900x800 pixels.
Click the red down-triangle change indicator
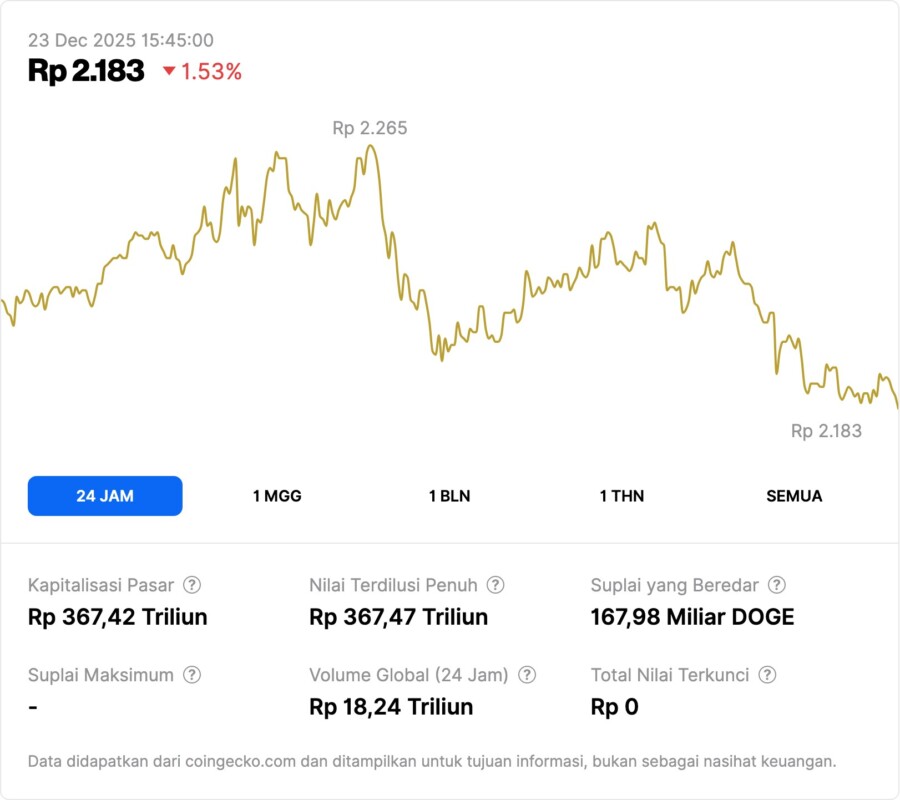169,72
